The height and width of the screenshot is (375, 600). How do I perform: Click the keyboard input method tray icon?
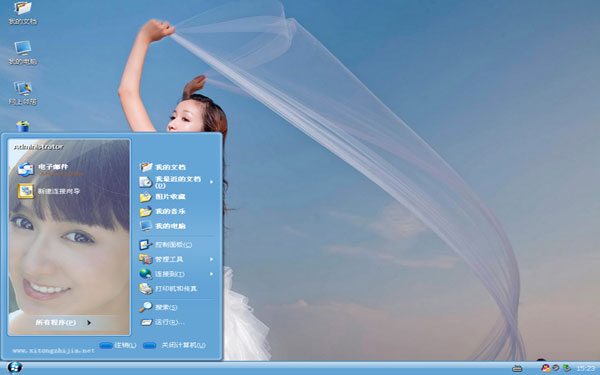pos(517,368)
